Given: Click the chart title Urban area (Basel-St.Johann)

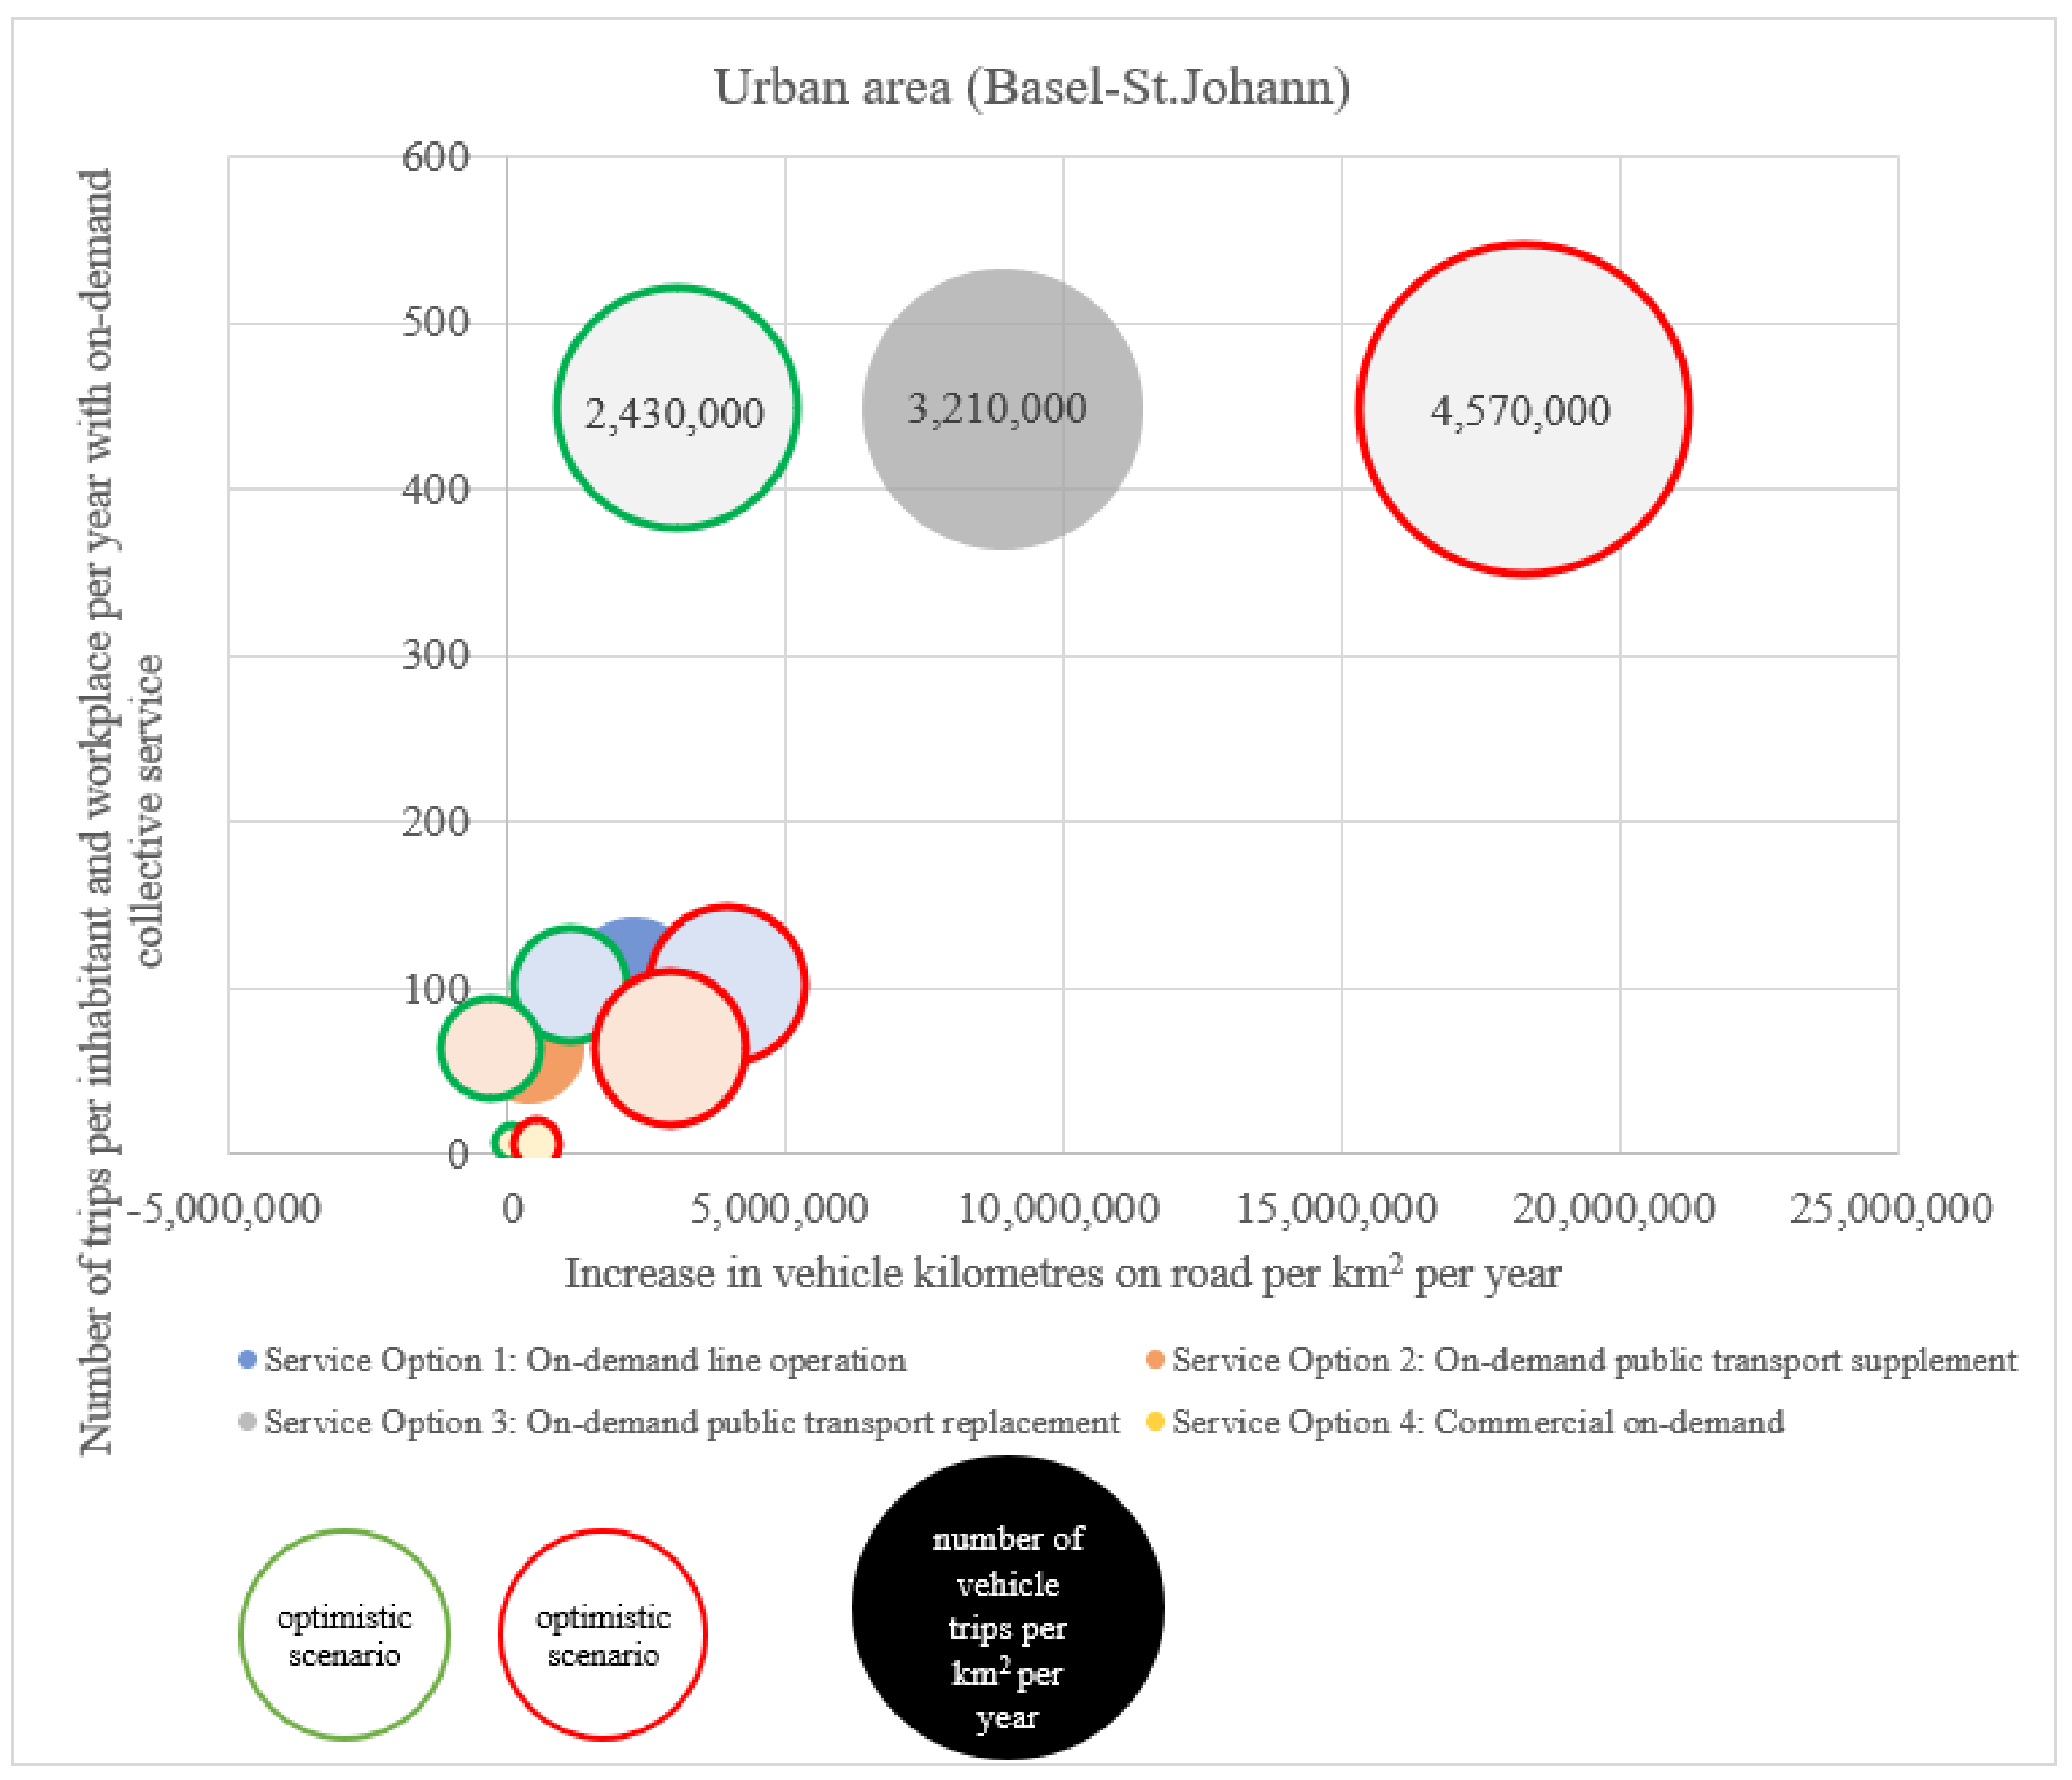Looking at the screenshot, I should pyautogui.click(x=1031, y=87).
